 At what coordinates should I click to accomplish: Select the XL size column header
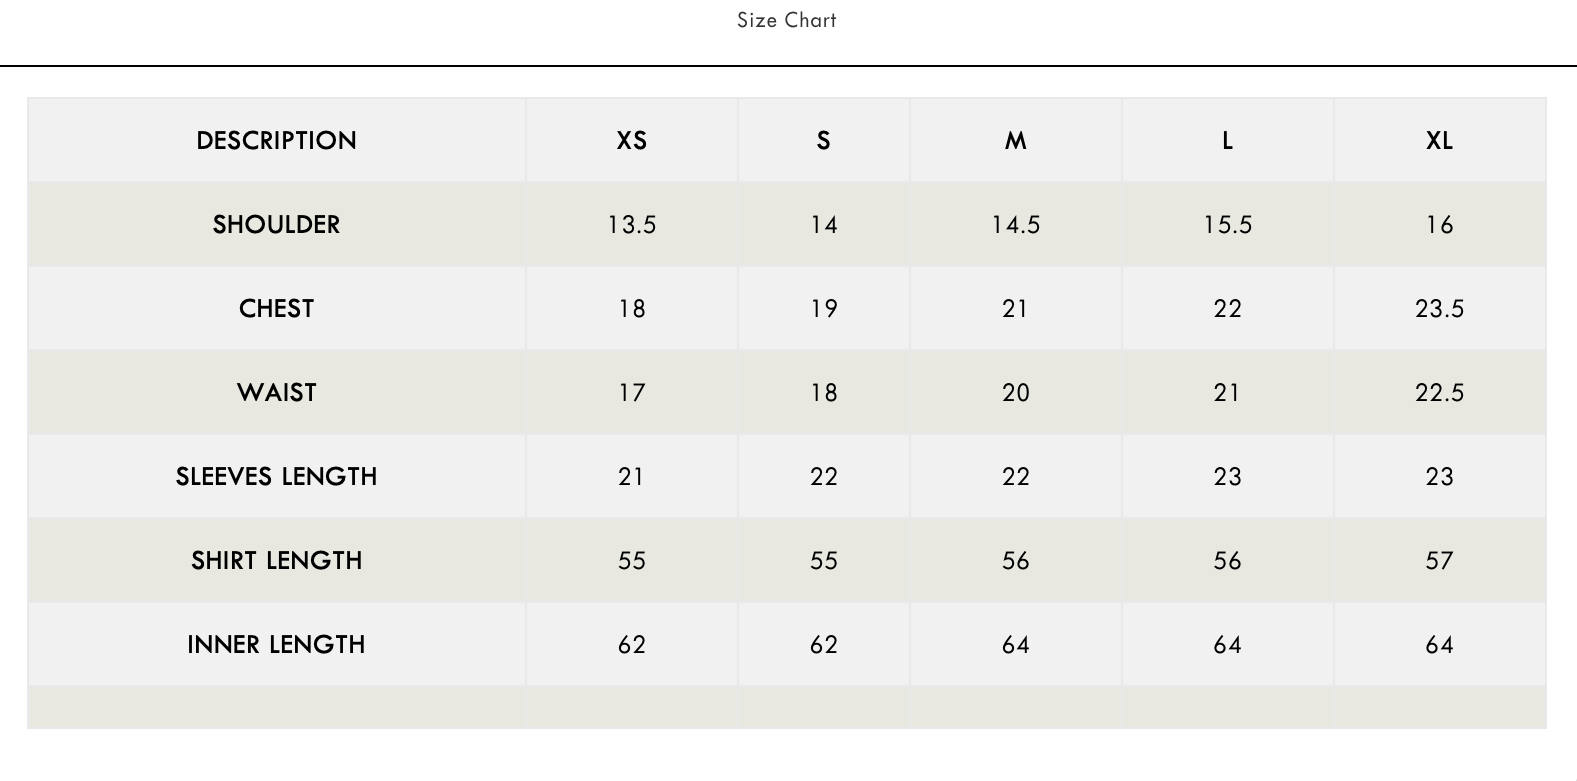(x=1439, y=140)
